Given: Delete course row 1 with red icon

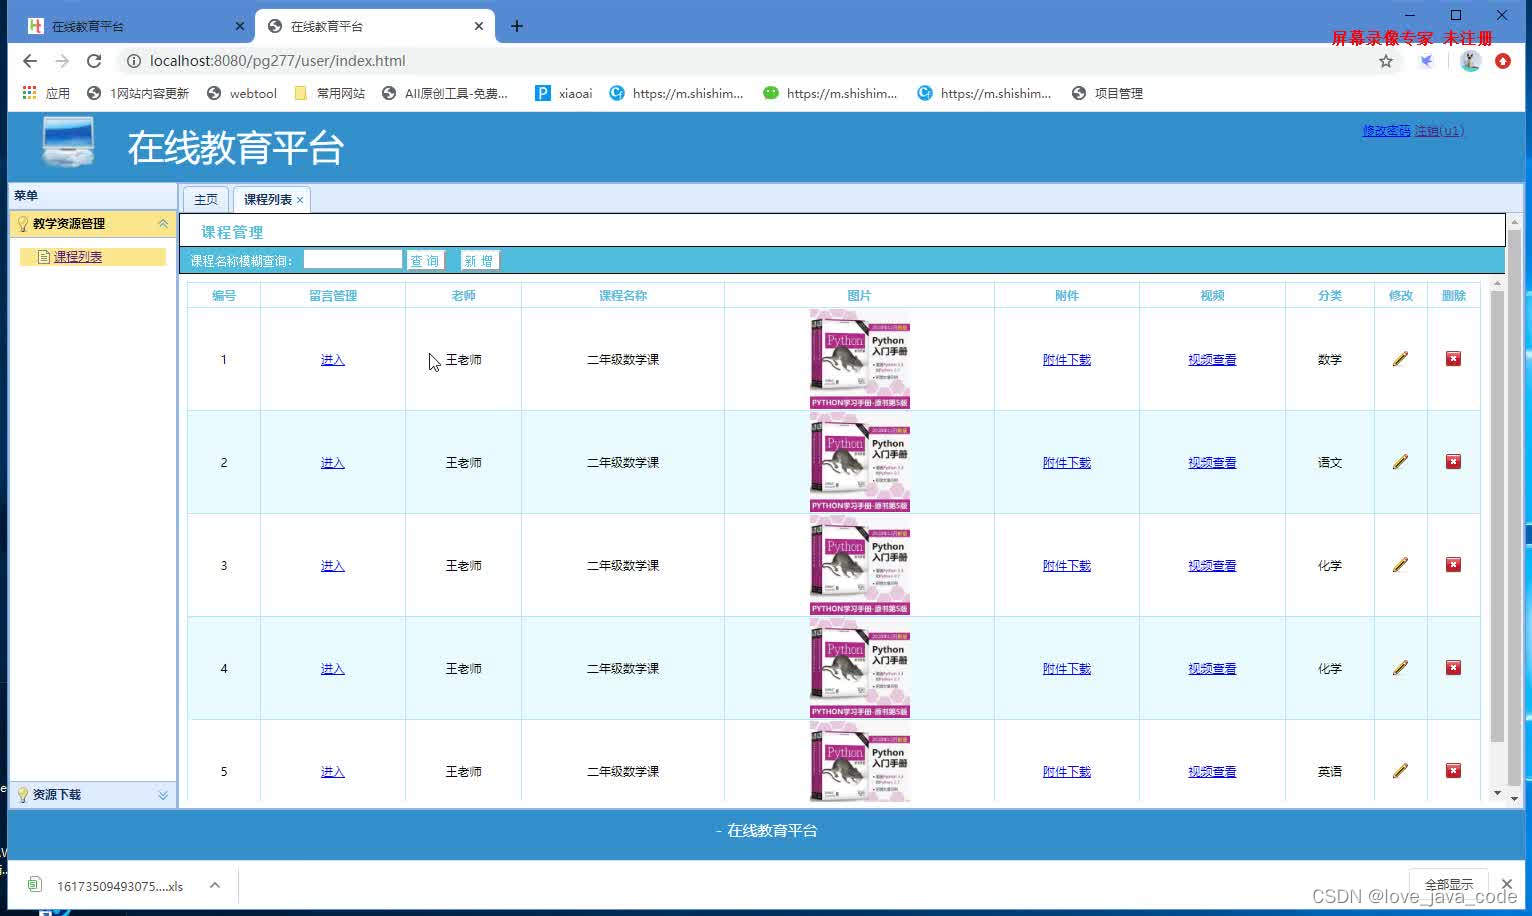Looking at the screenshot, I should (1453, 358).
